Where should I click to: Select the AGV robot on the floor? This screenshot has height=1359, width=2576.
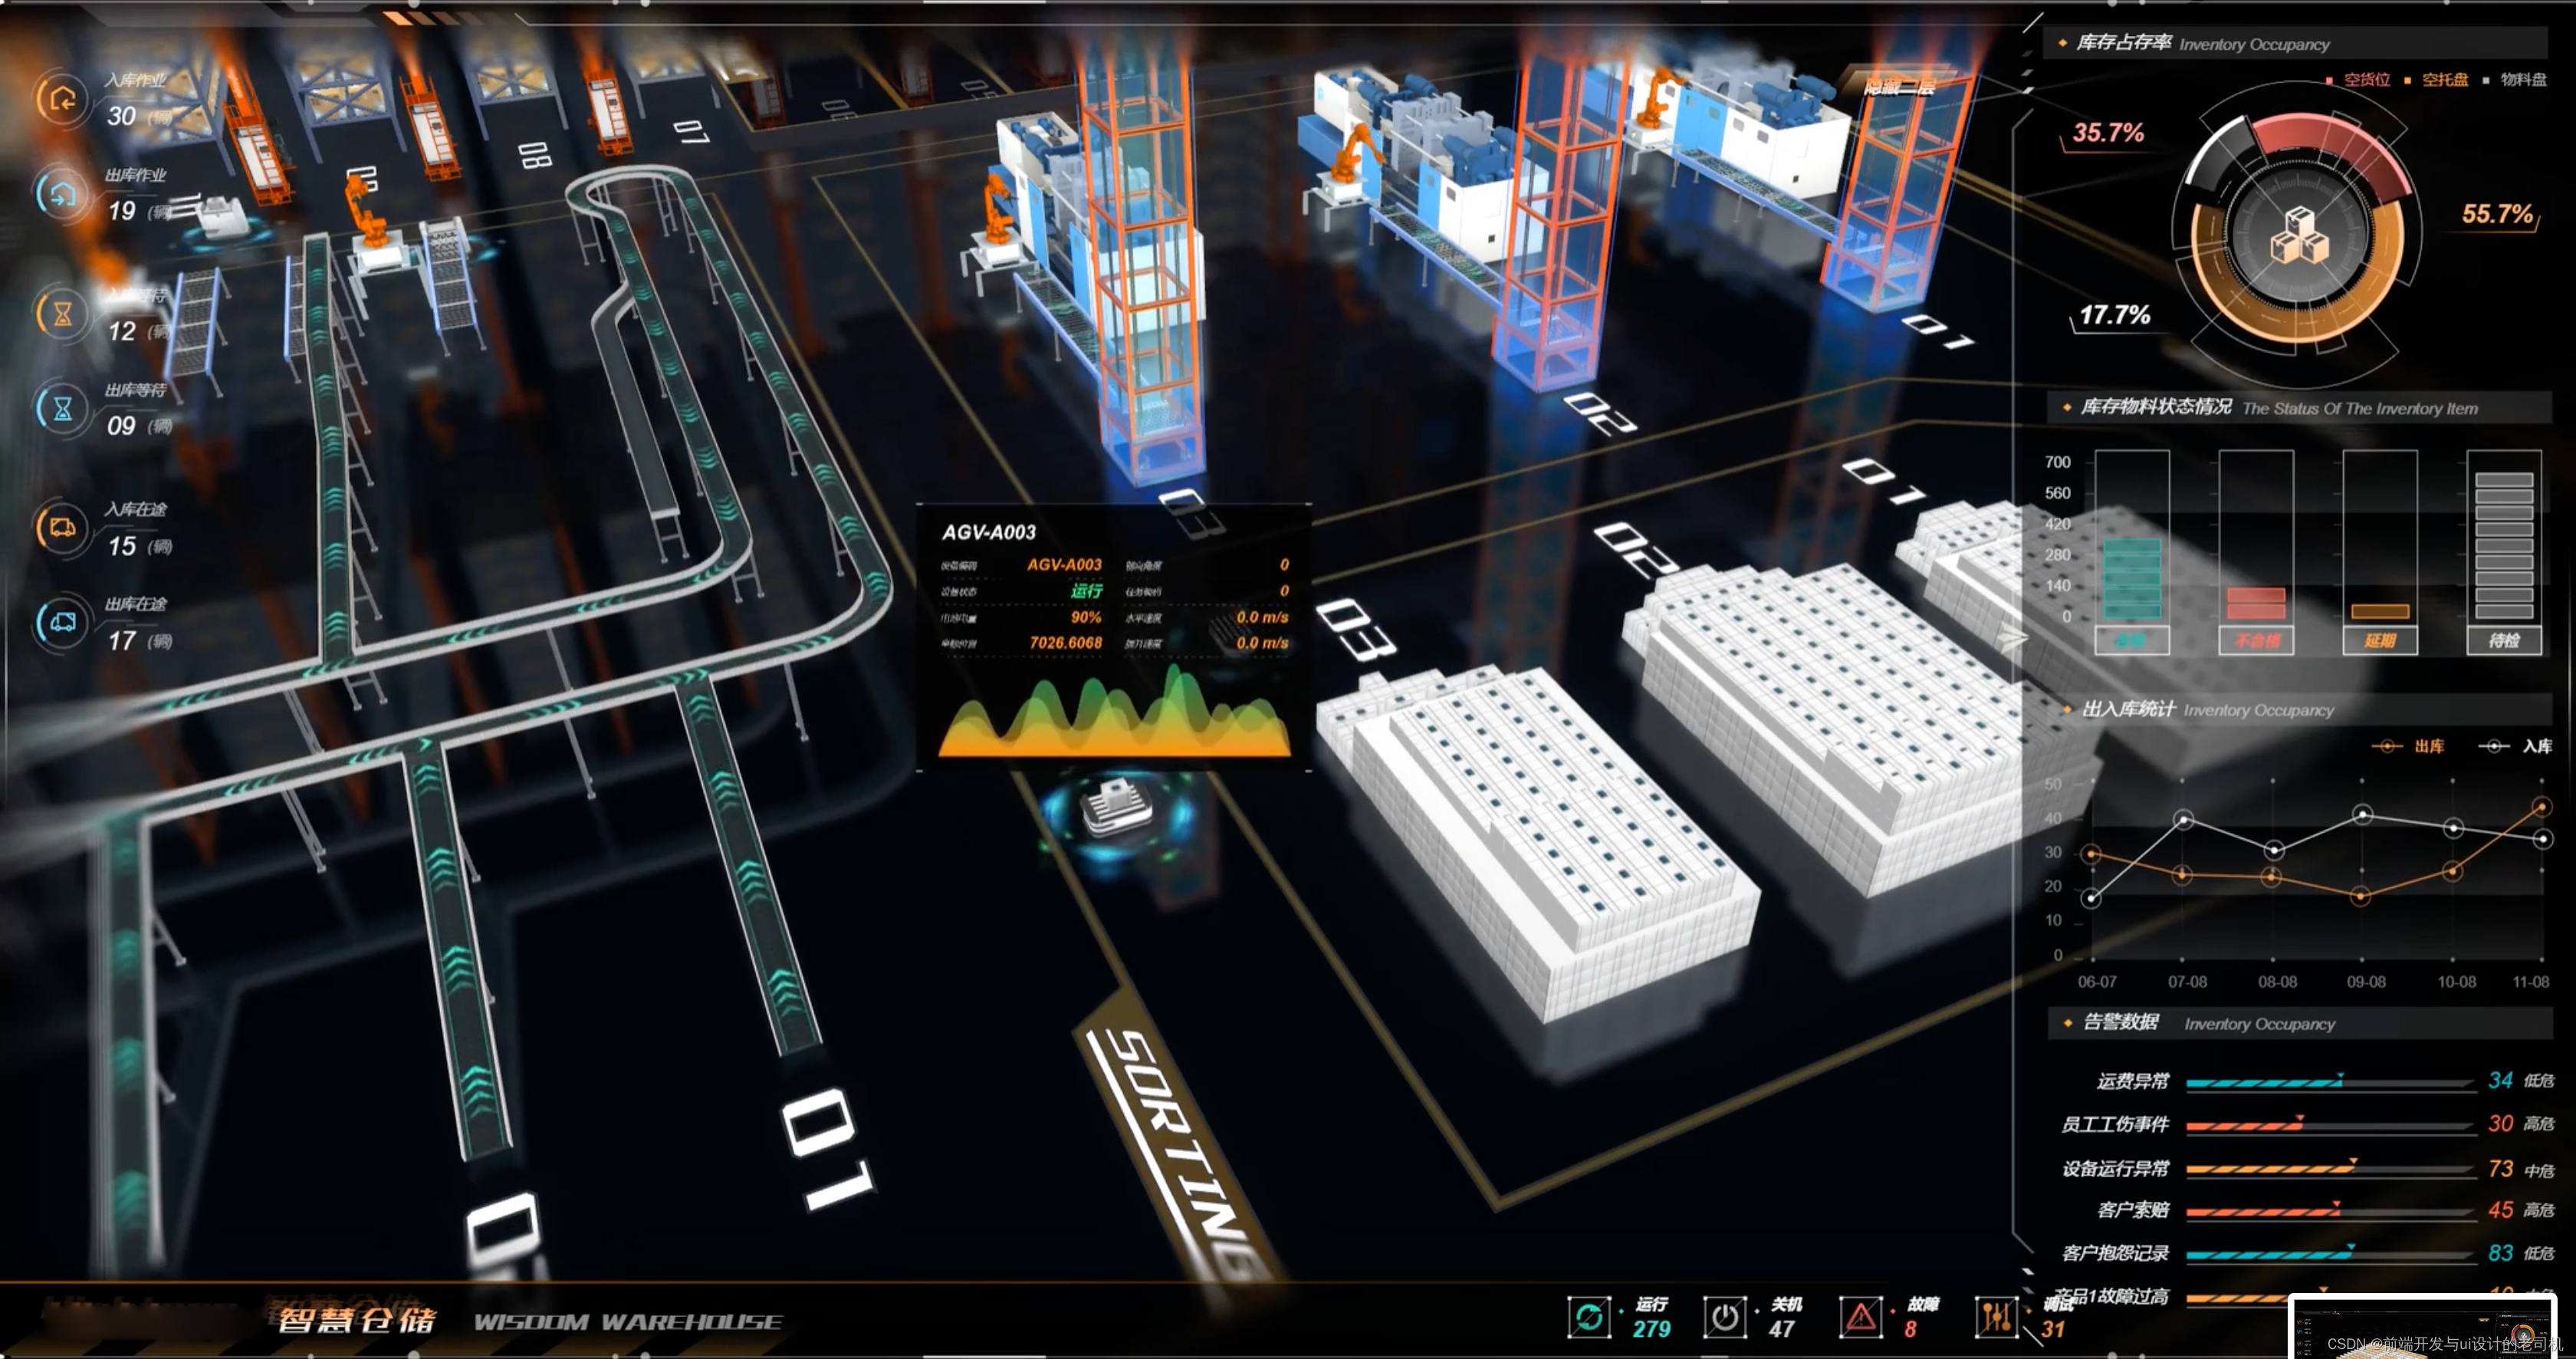1116,808
